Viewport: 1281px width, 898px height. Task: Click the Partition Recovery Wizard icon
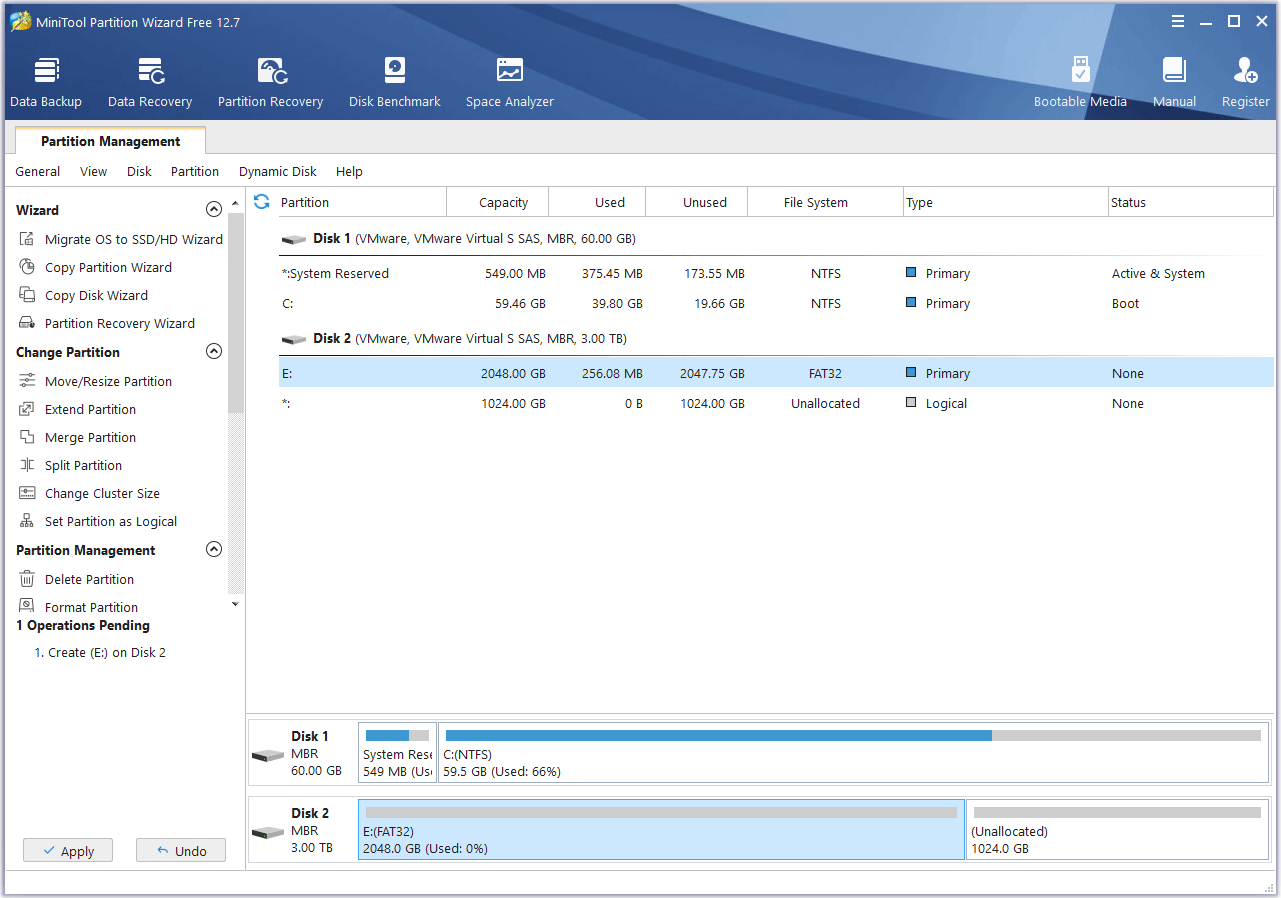click(x=27, y=323)
